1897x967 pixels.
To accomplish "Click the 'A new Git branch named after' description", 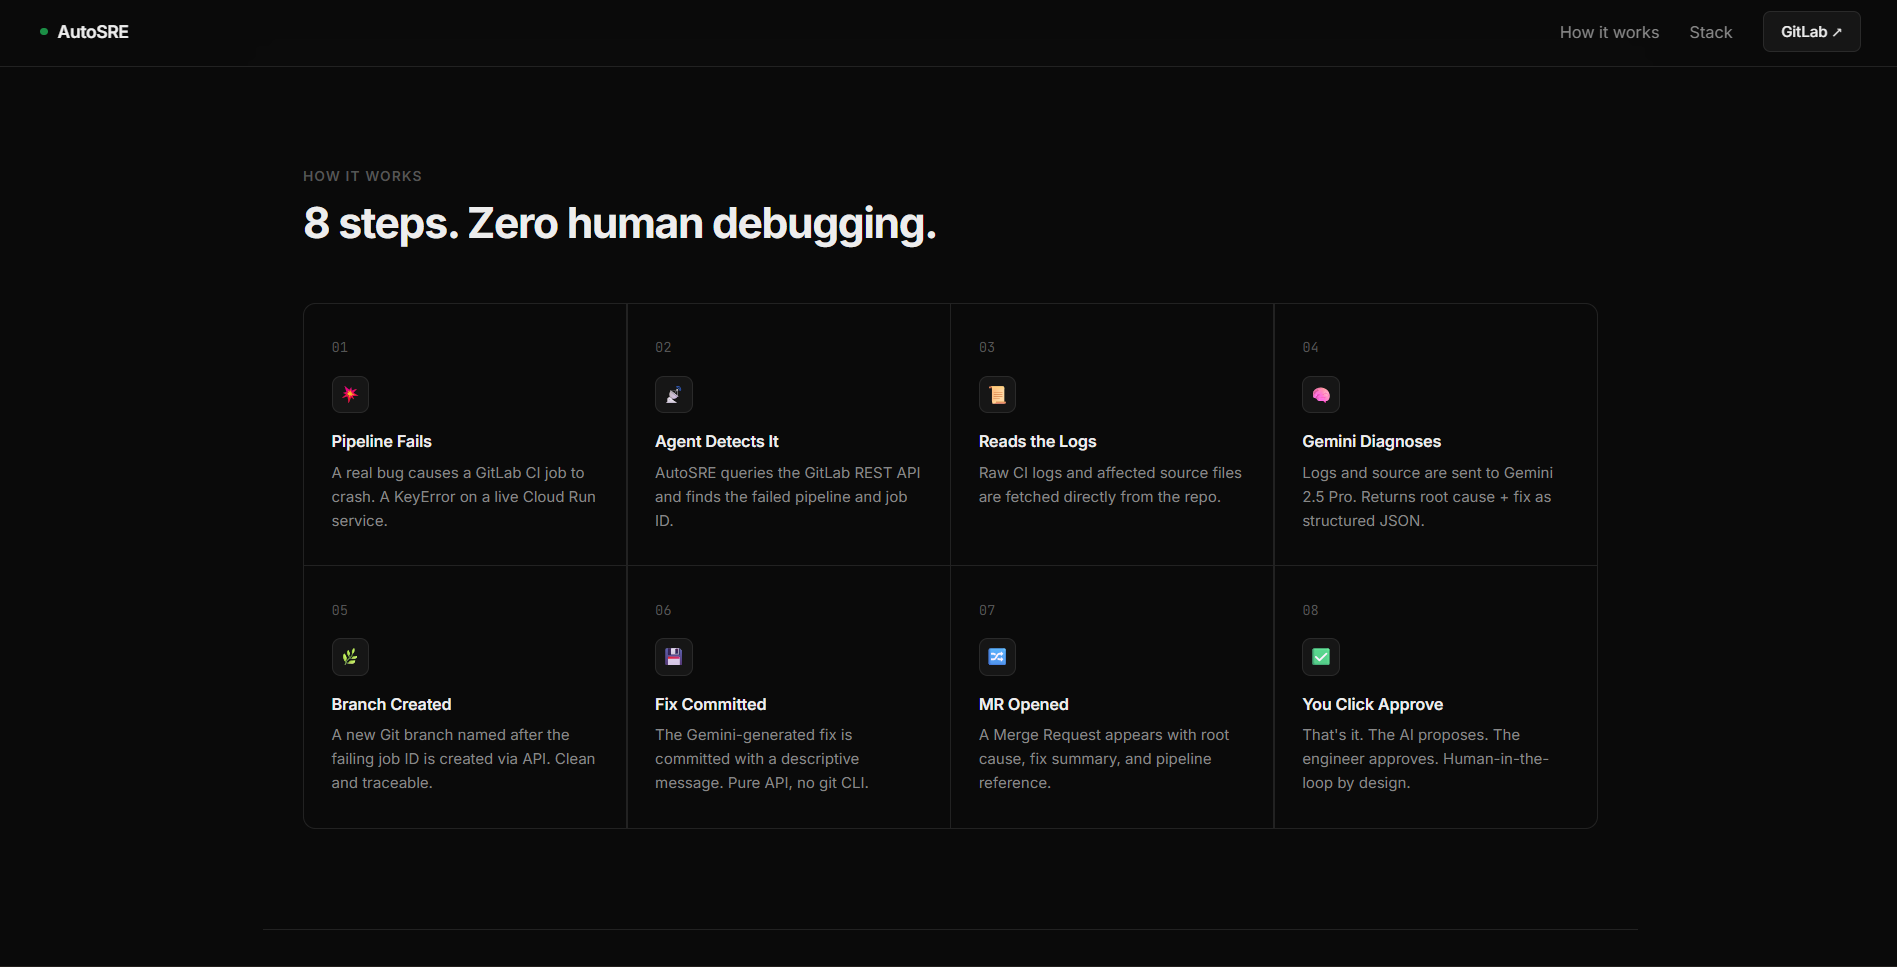I will (x=464, y=759).
